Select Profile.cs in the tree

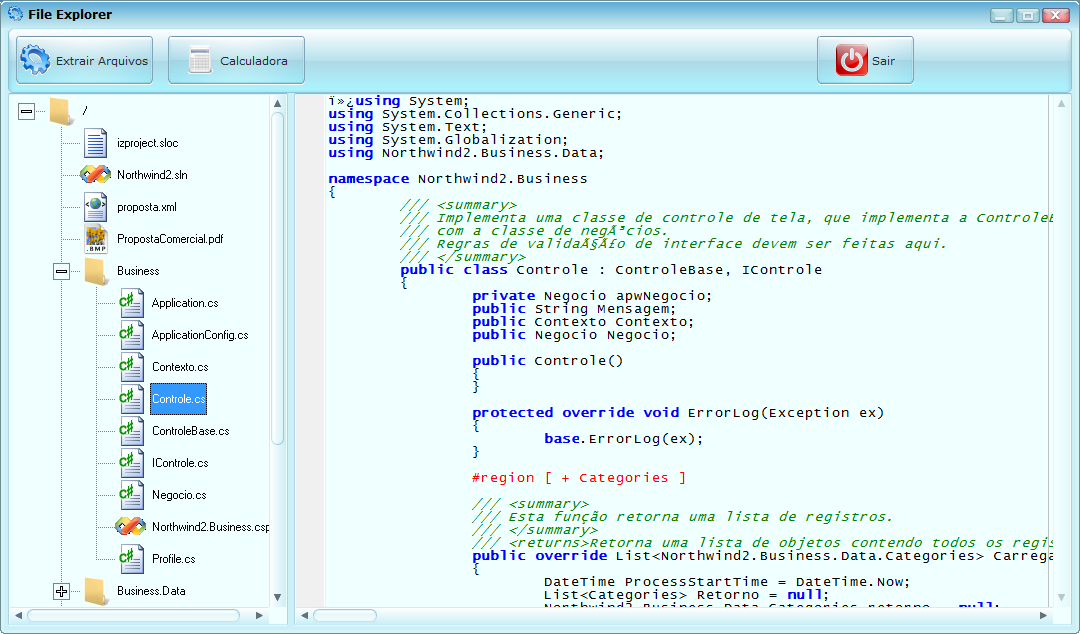174,559
